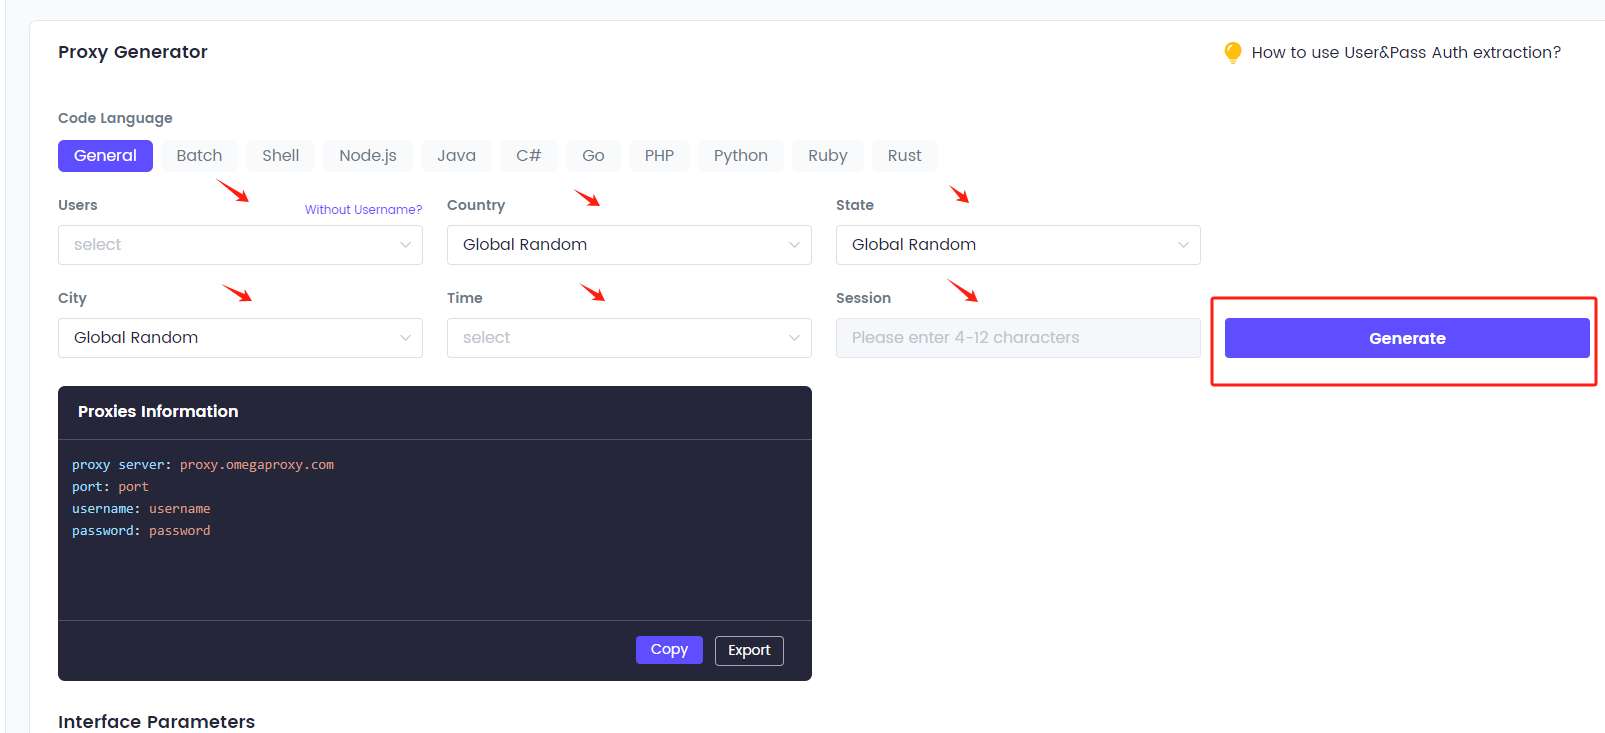Switch to the Batch tab
Image resolution: width=1605 pixels, height=733 pixels.
[199, 156]
